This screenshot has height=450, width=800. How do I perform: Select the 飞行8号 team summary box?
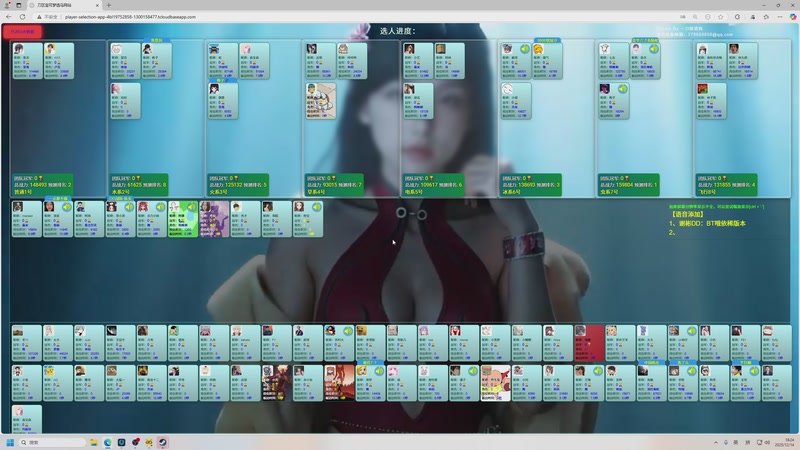pyautogui.click(x=727, y=185)
